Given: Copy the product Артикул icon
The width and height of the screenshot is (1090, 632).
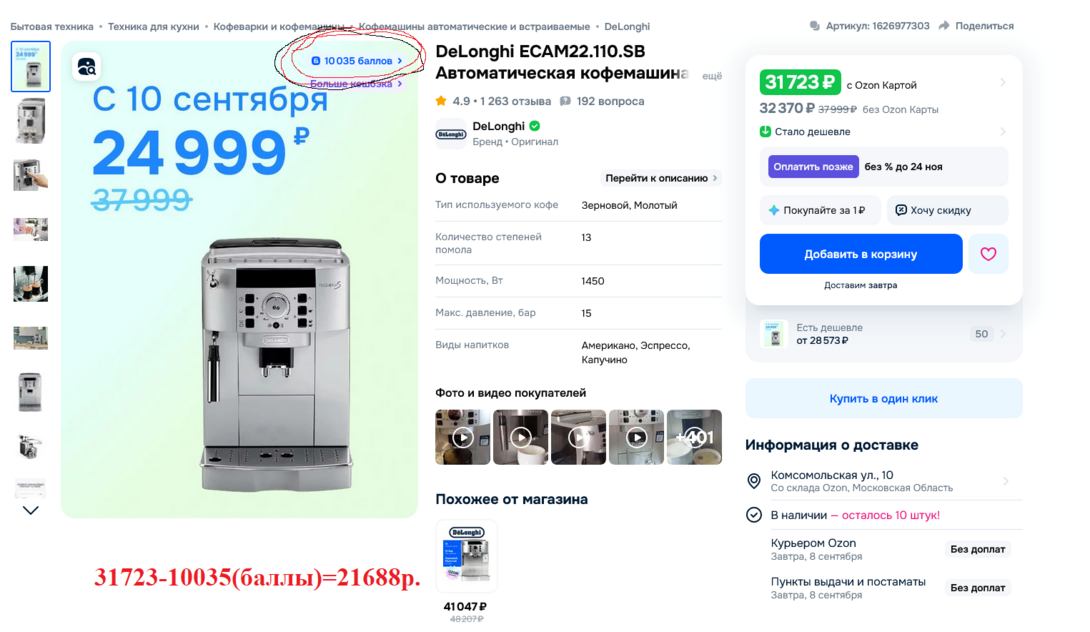Looking at the screenshot, I should pyautogui.click(x=814, y=26).
